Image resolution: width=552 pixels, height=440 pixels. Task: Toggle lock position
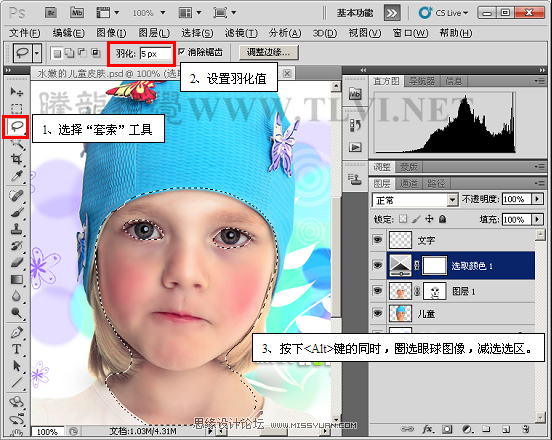(x=429, y=219)
